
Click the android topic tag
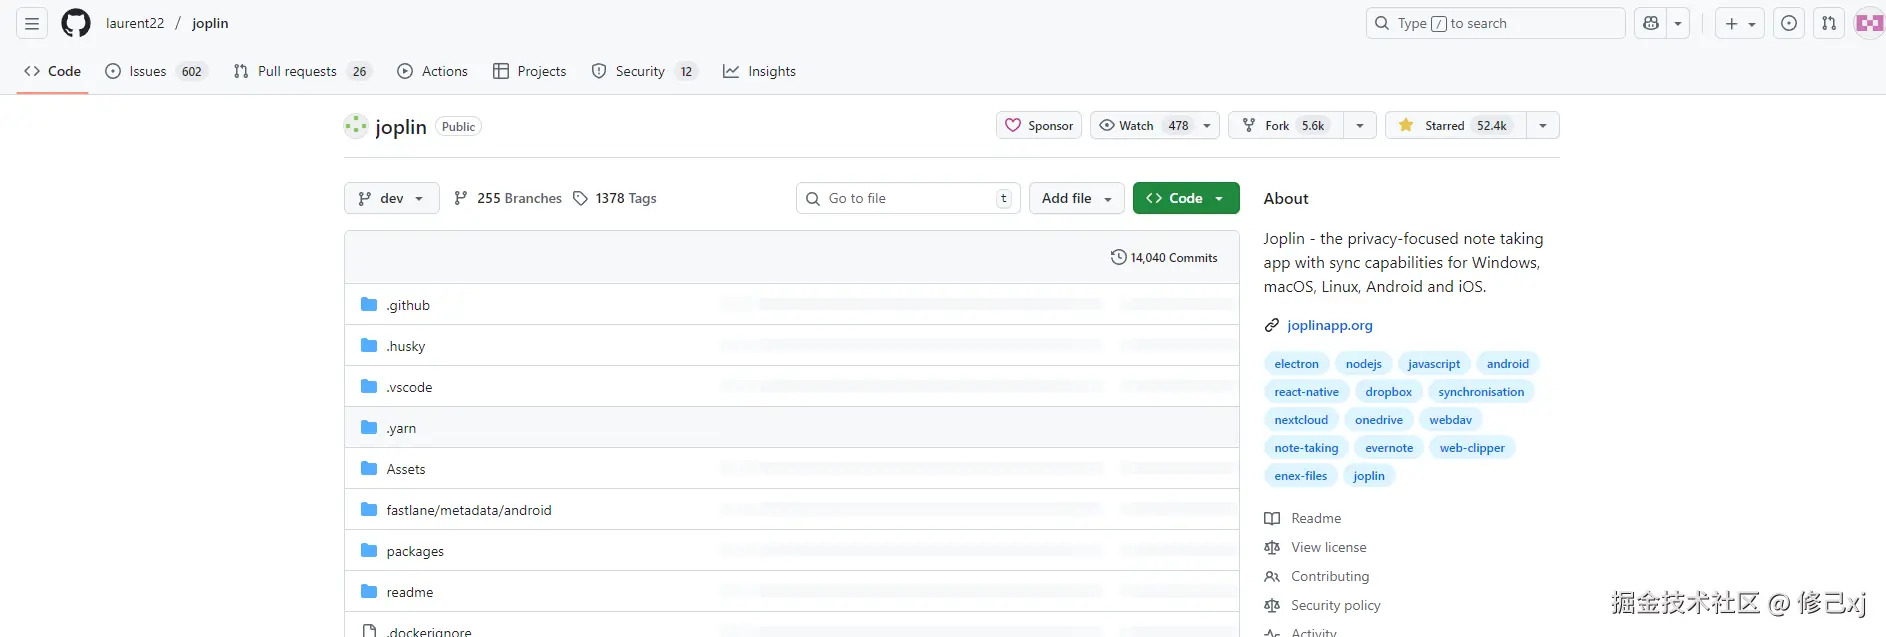1507,364
